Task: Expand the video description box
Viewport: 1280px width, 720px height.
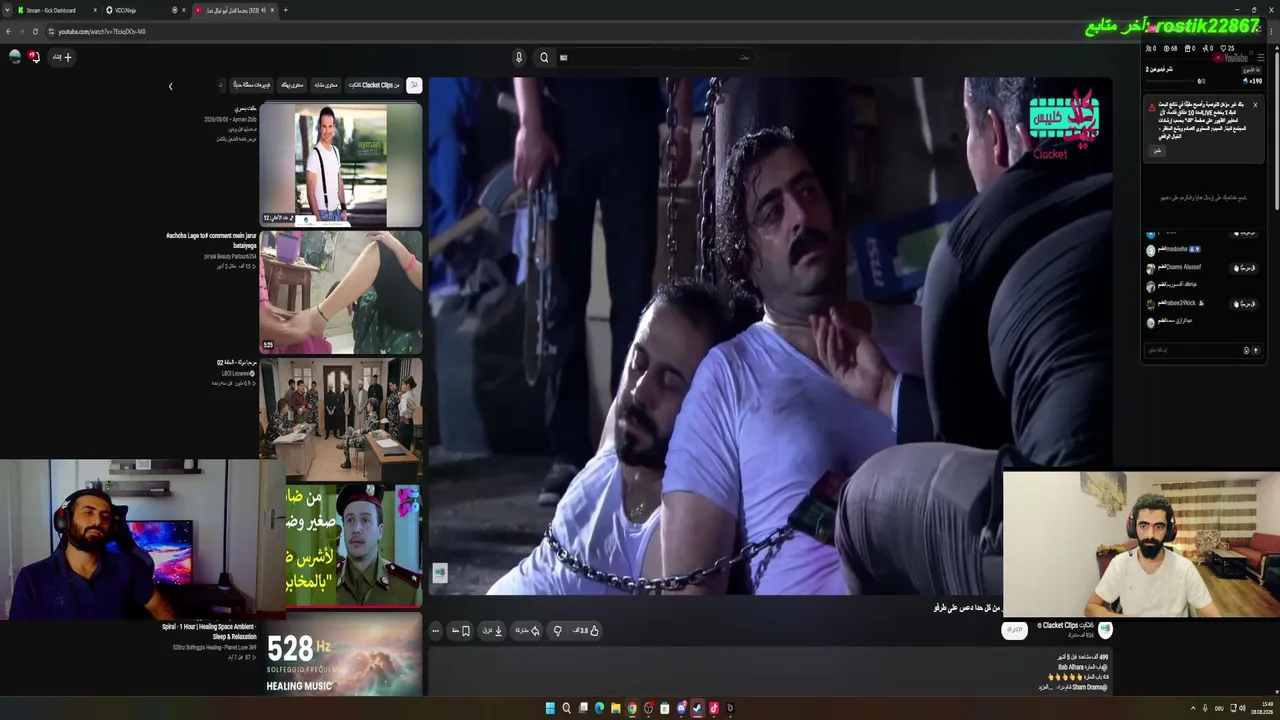Action: tap(770, 671)
